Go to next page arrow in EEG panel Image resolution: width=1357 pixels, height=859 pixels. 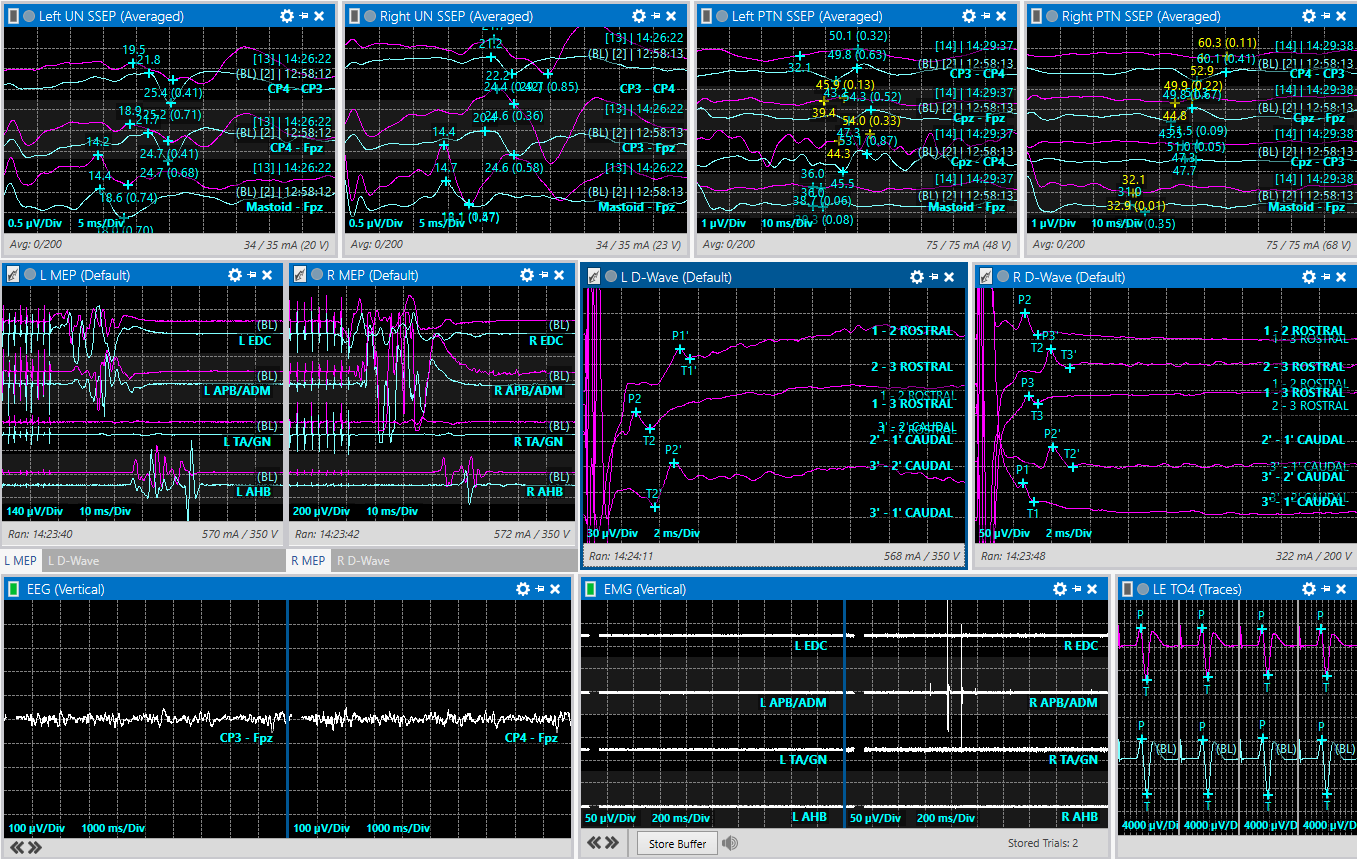33,847
